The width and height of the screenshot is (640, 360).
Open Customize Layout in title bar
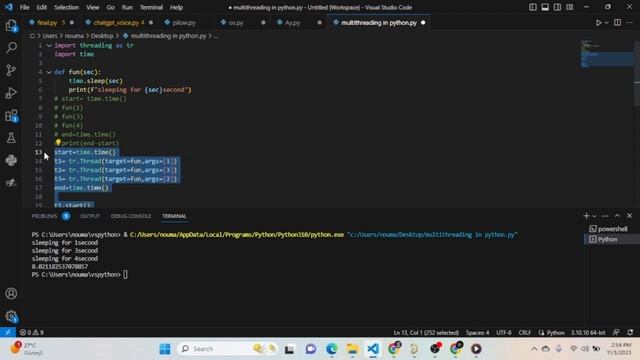[x=570, y=7]
